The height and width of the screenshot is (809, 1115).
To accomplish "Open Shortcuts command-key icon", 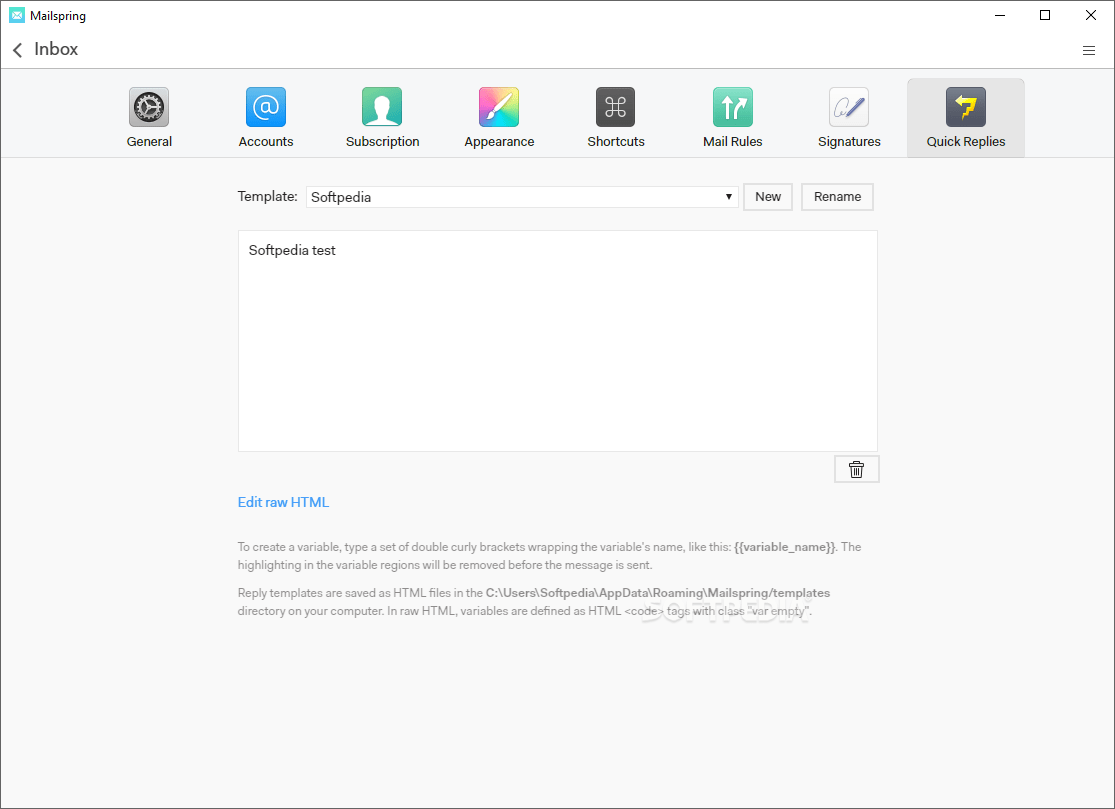I will 615,107.
